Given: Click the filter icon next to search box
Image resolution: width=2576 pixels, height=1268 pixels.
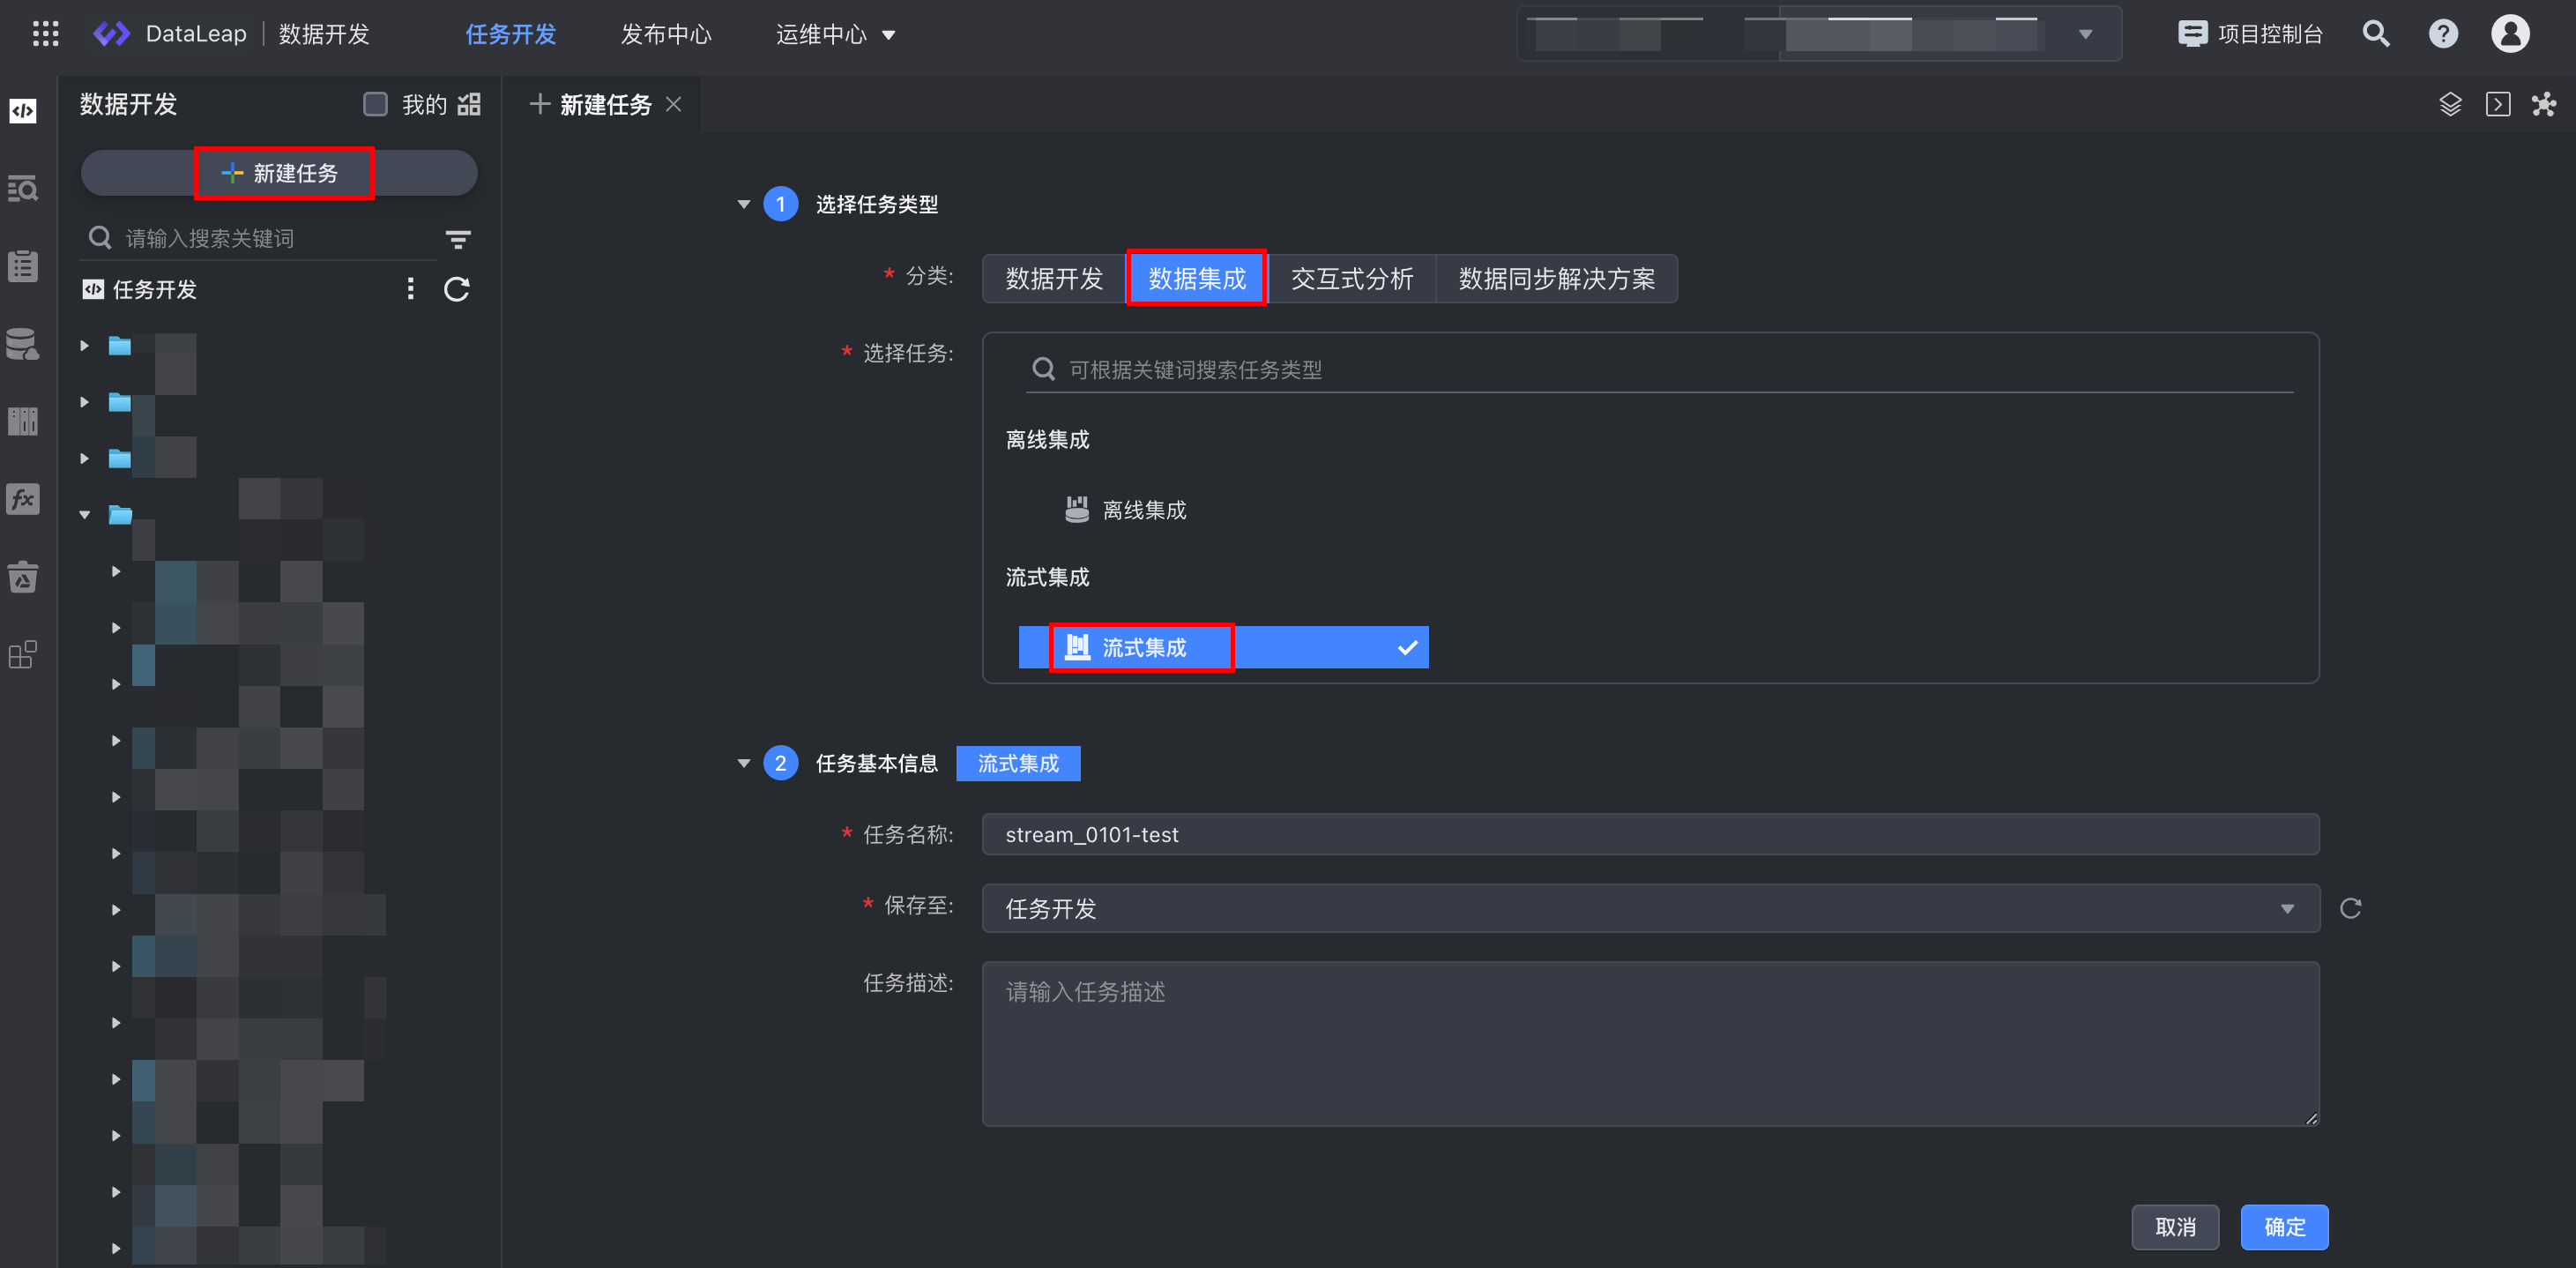Looking at the screenshot, I should tap(458, 239).
